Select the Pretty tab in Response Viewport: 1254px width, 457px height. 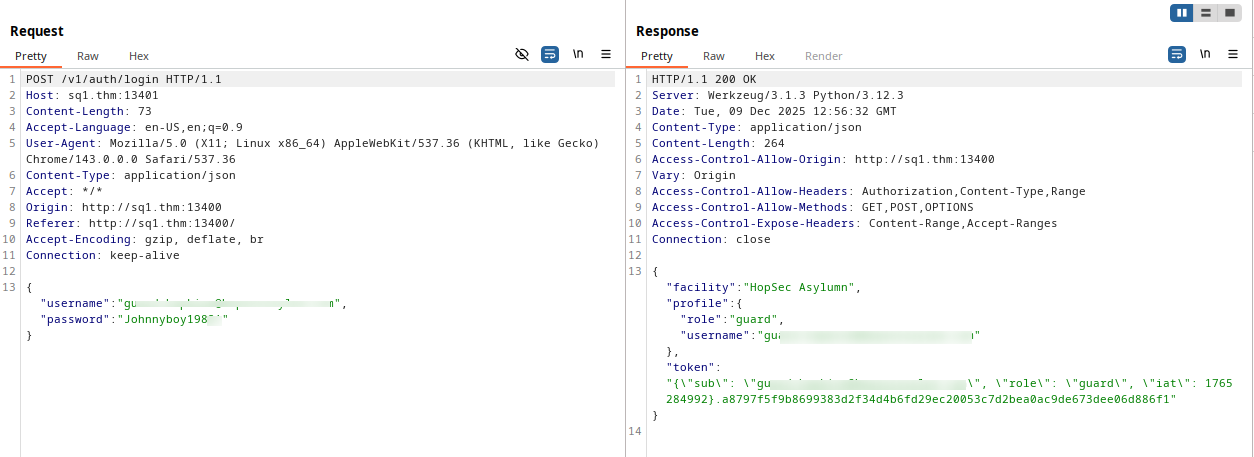click(657, 56)
